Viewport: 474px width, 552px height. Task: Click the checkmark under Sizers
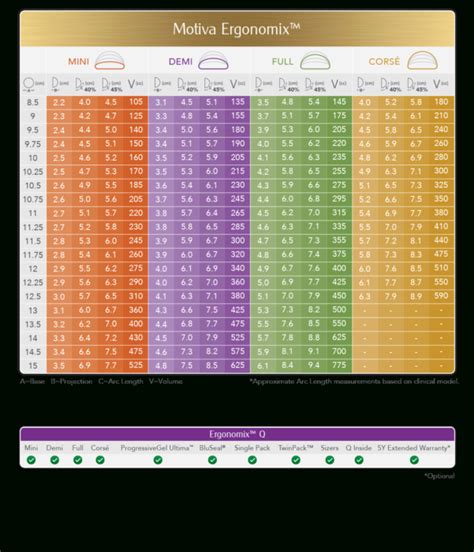(x=330, y=460)
